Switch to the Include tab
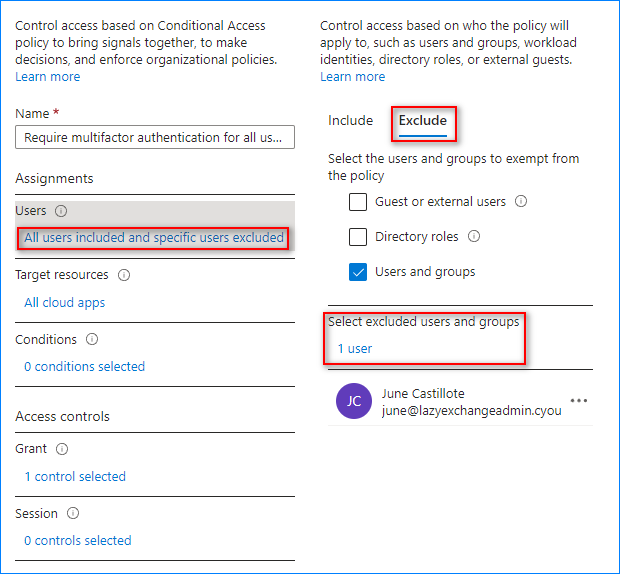This screenshot has width=620, height=574. (350, 120)
